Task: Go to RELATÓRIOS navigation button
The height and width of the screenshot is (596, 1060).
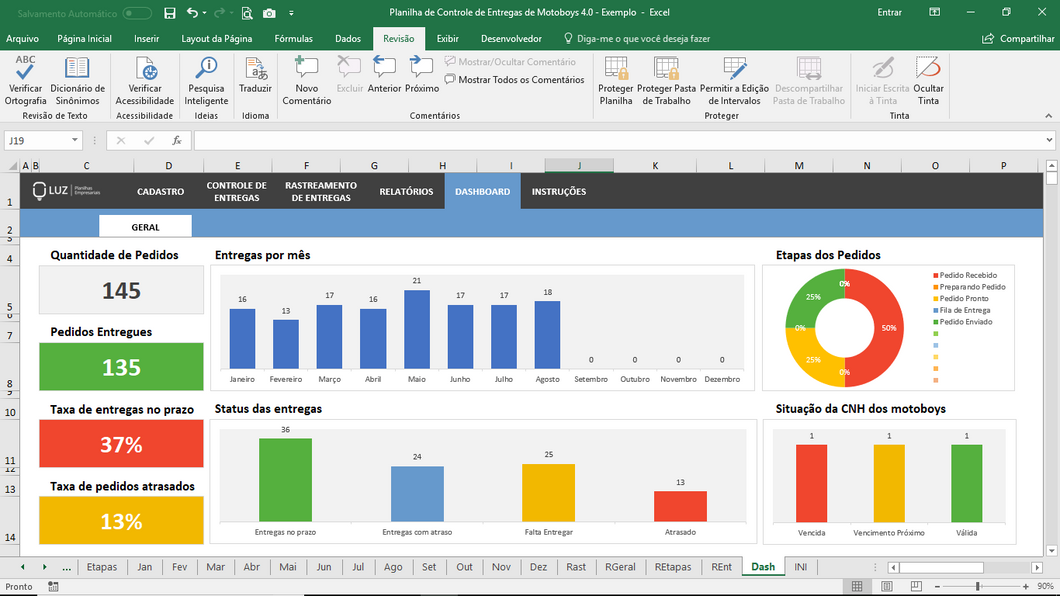Action: (406, 191)
